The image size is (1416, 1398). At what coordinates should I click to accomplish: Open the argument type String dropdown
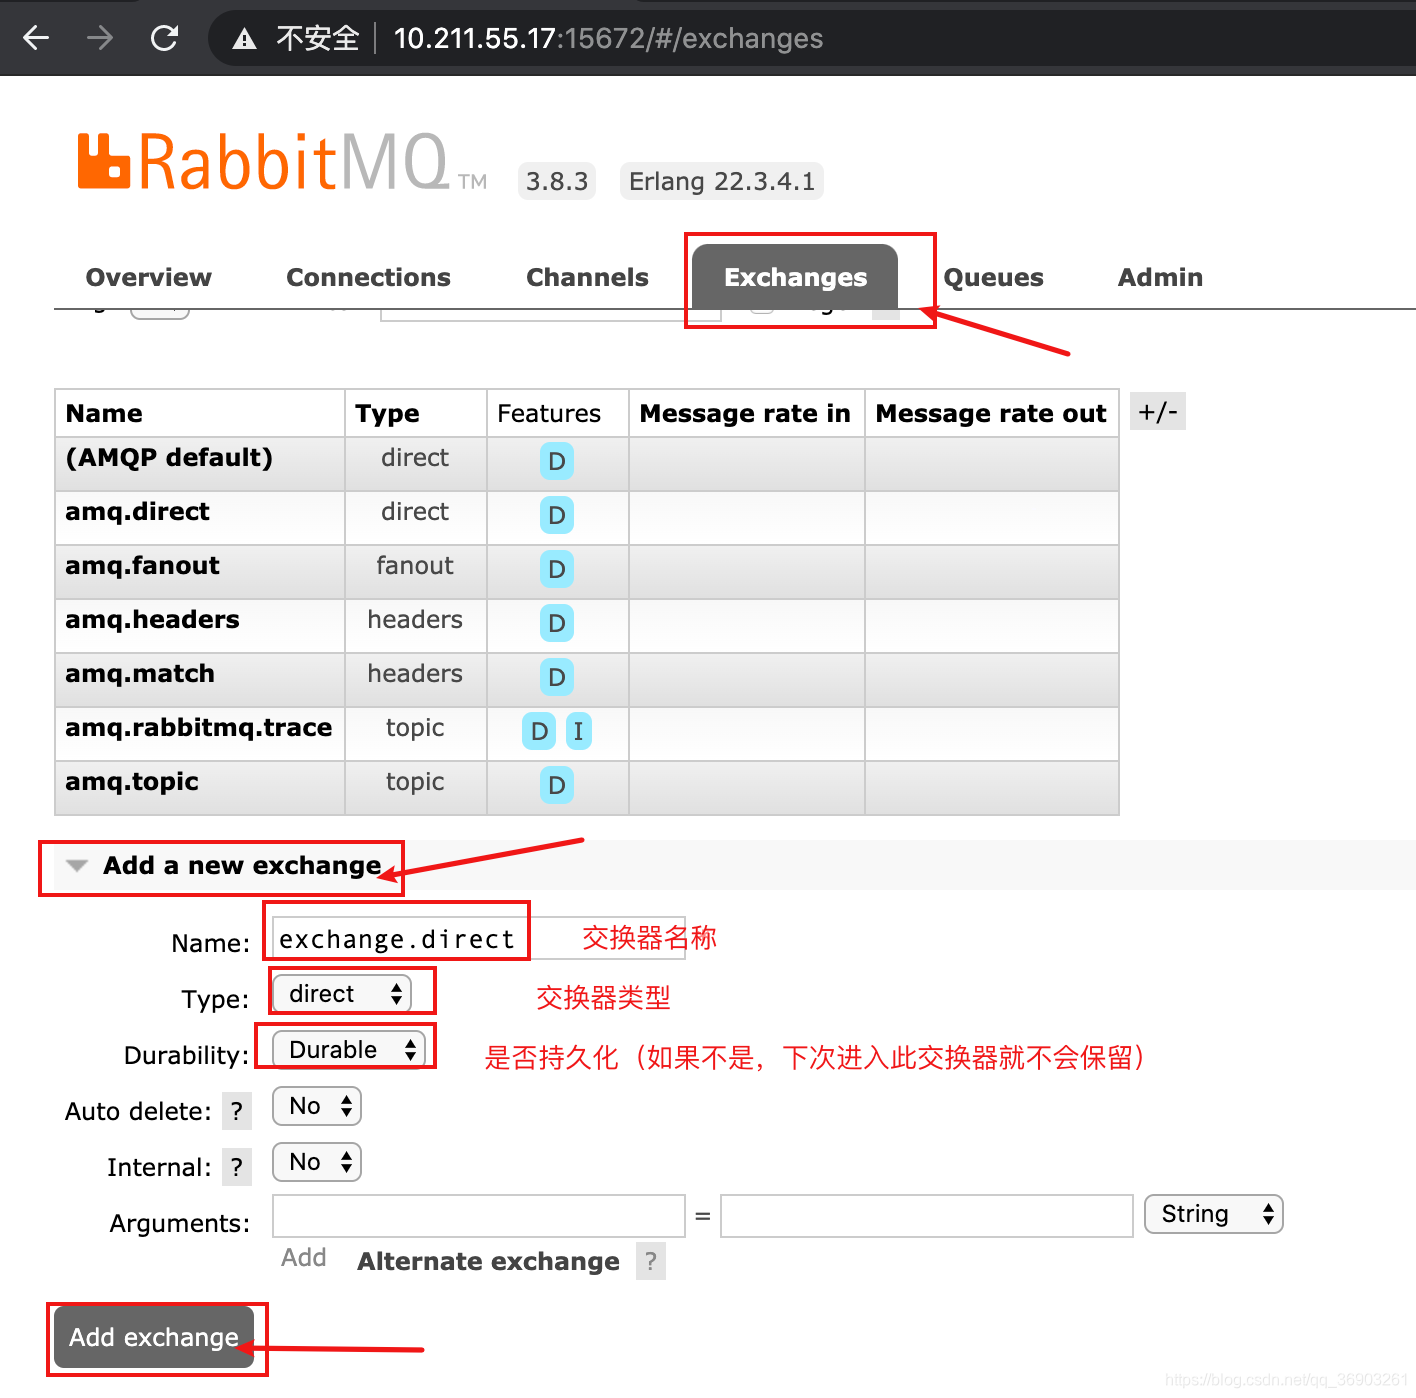1213,1214
